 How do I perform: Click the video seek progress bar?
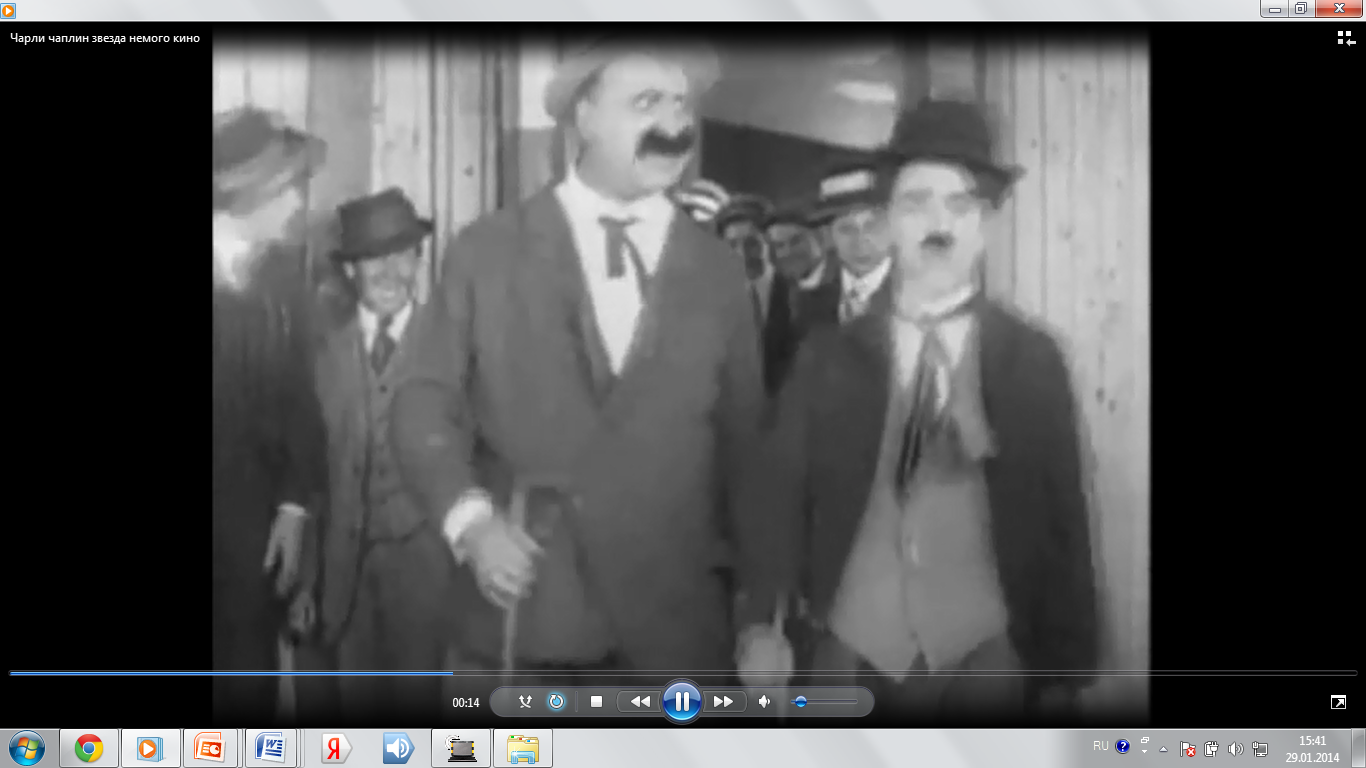[x=683, y=673]
